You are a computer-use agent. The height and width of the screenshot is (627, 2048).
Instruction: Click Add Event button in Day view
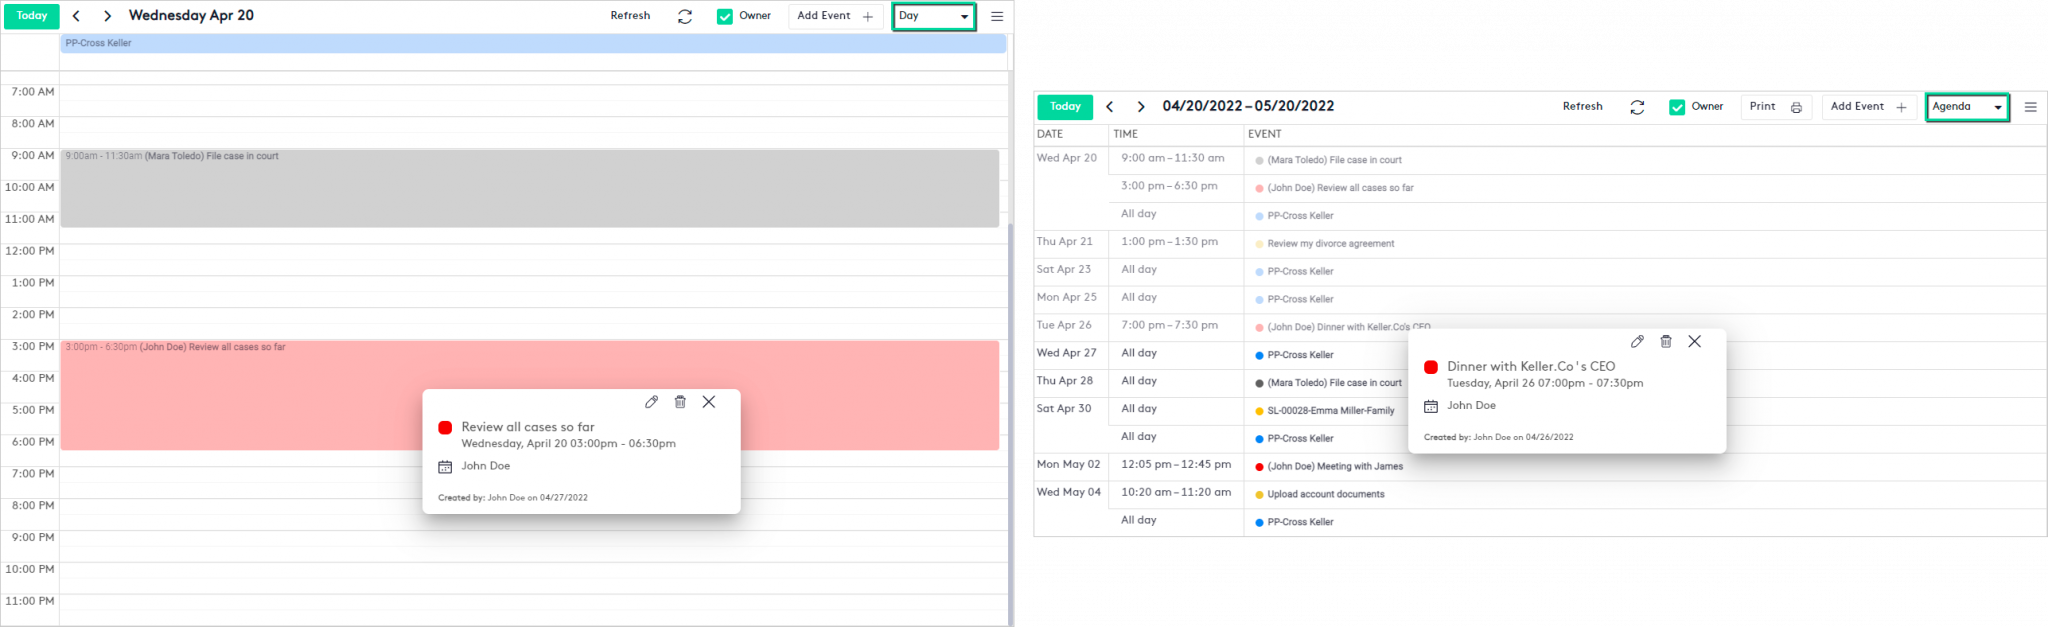click(835, 16)
